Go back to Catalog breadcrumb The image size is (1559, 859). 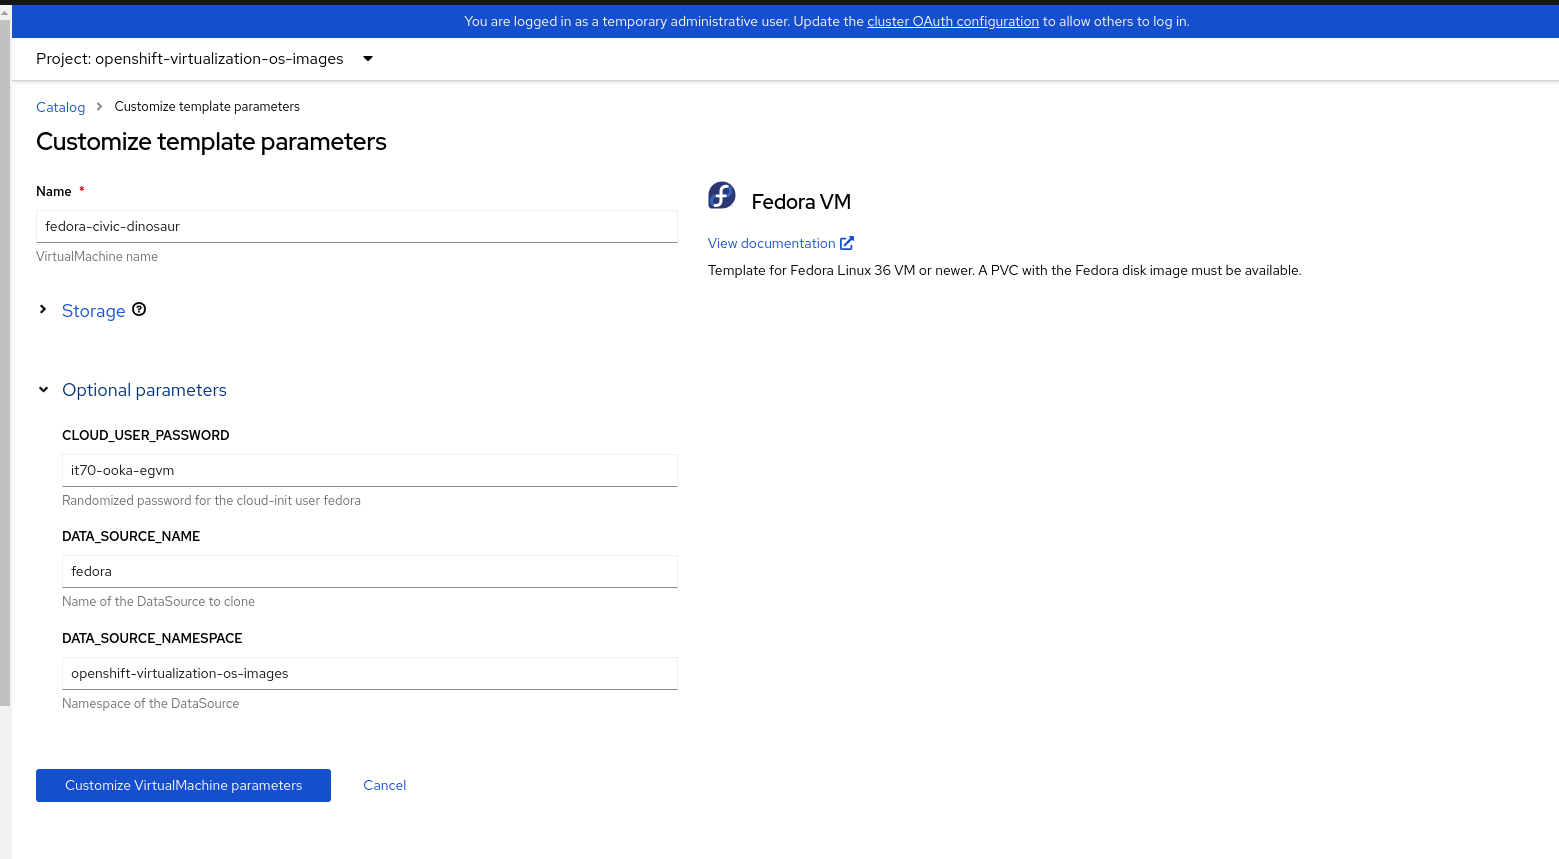60,107
